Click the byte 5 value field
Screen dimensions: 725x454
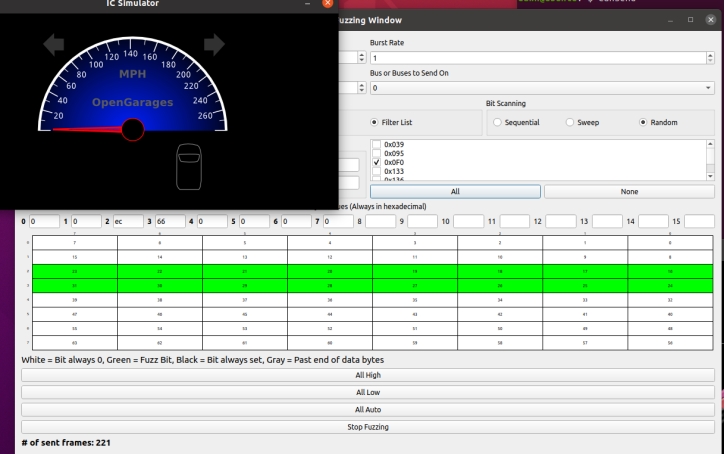[254, 221]
